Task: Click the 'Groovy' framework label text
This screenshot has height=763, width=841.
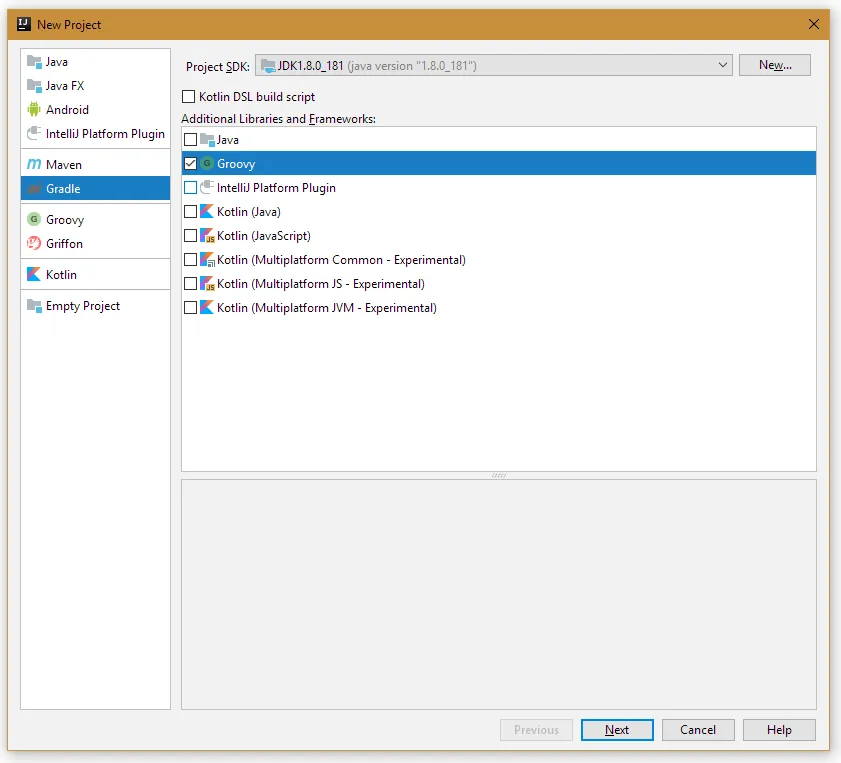Action: coord(236,164)
